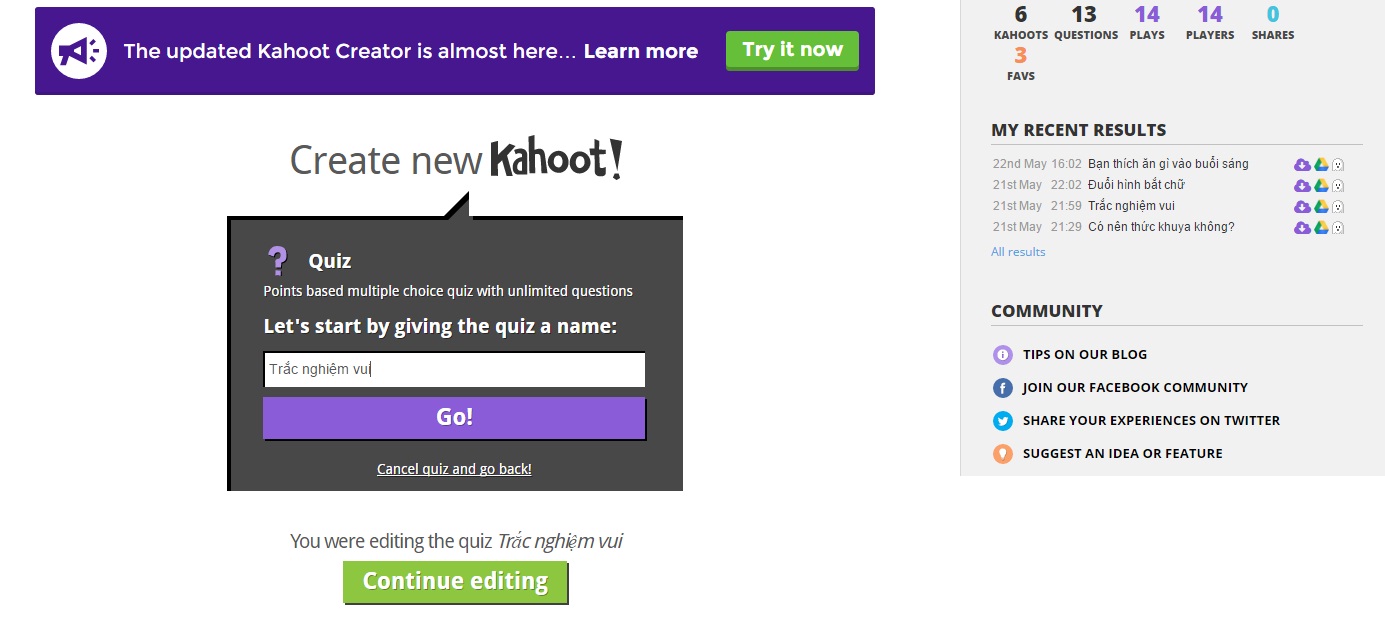Download results for Bạn thích ăn gì vào buổi sáng
The height and width of the screenshot is (624, 1385).
click(1302, 165)
